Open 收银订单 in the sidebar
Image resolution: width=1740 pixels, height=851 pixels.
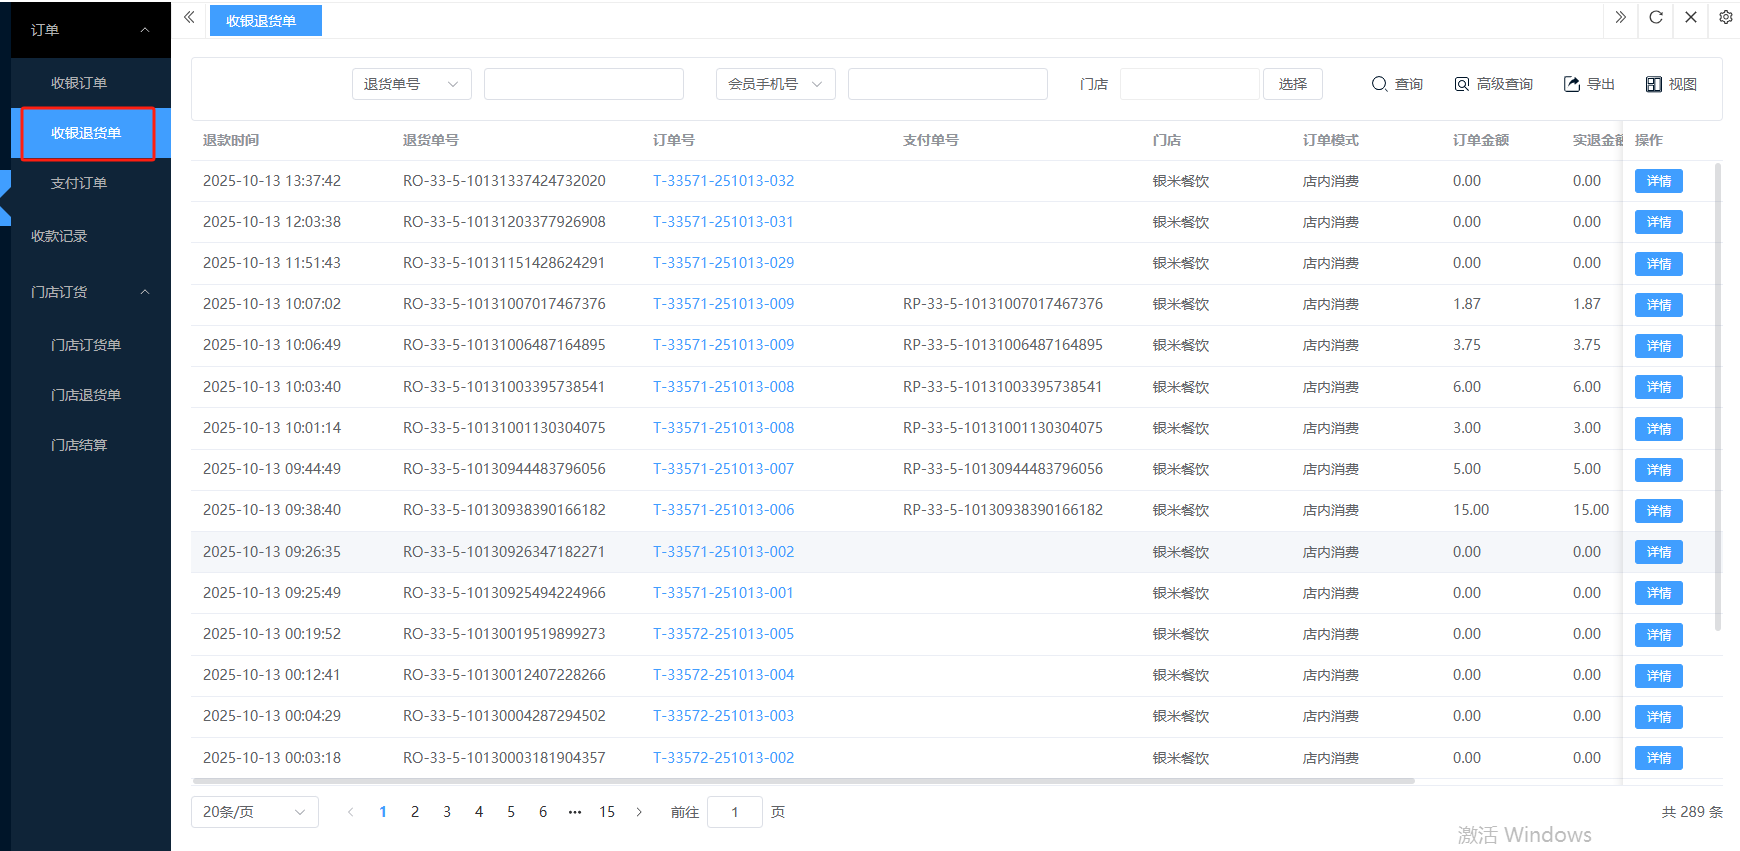(79, 83)
